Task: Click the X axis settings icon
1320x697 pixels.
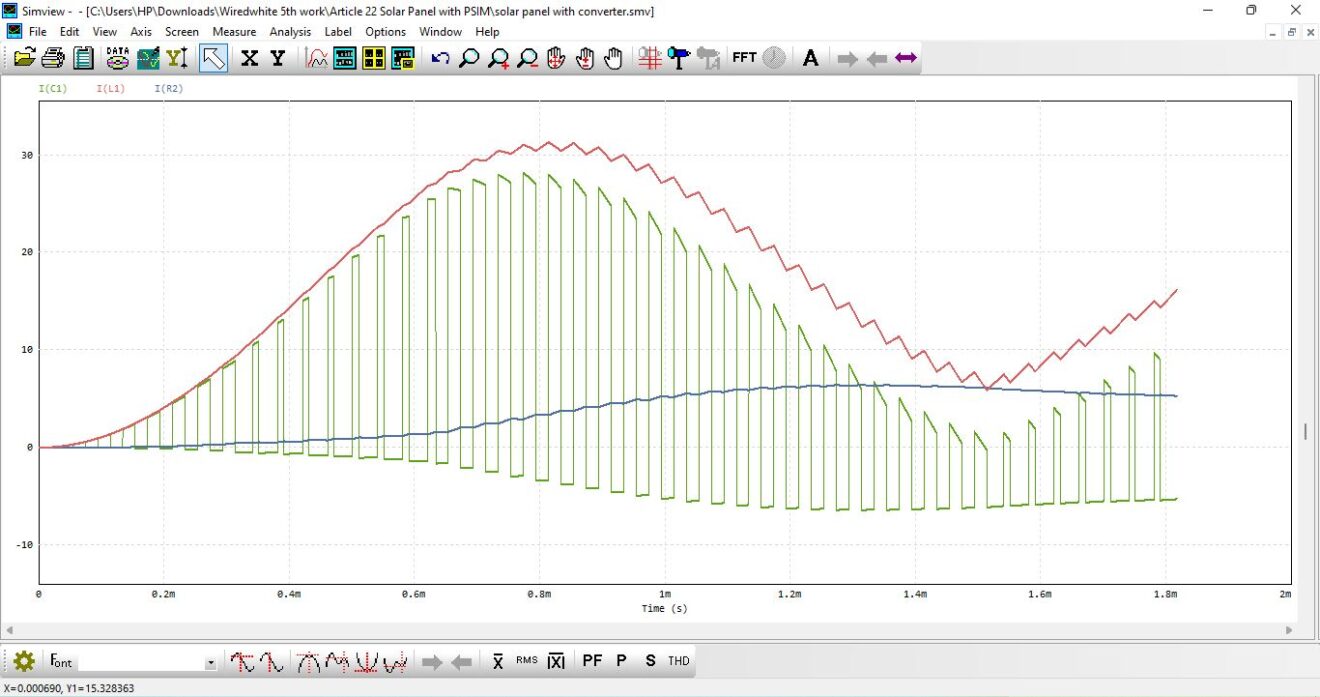Action: 248,57
